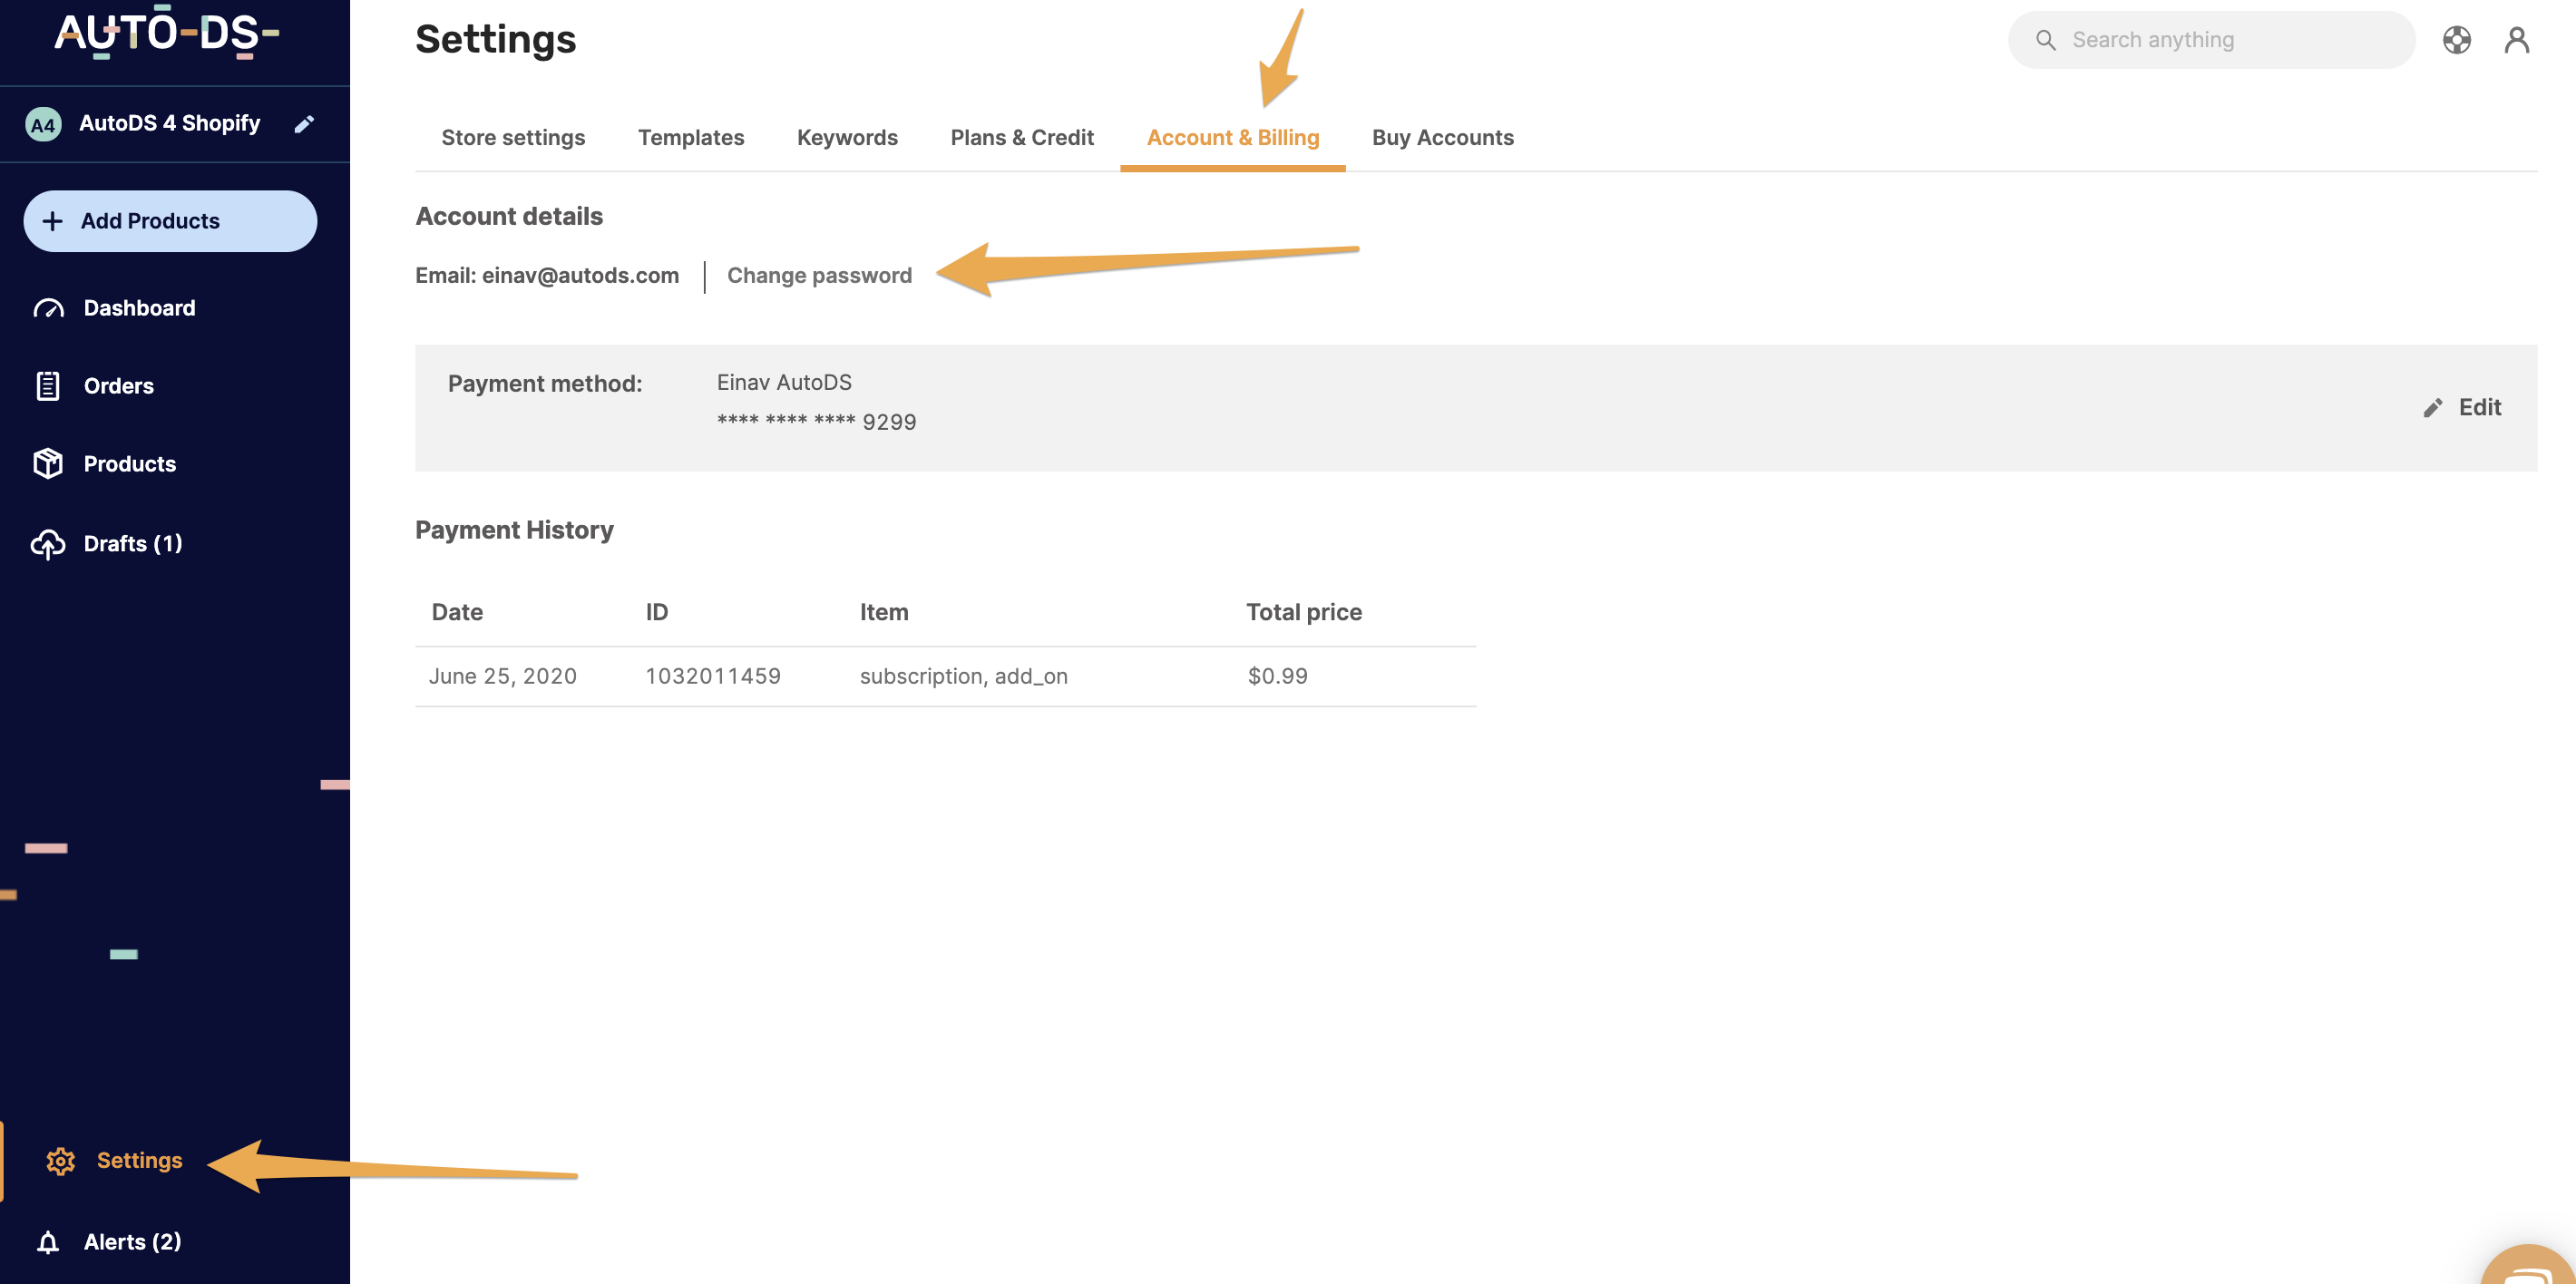Click the ID column header

pyautogui.click(x=656, y=612)
